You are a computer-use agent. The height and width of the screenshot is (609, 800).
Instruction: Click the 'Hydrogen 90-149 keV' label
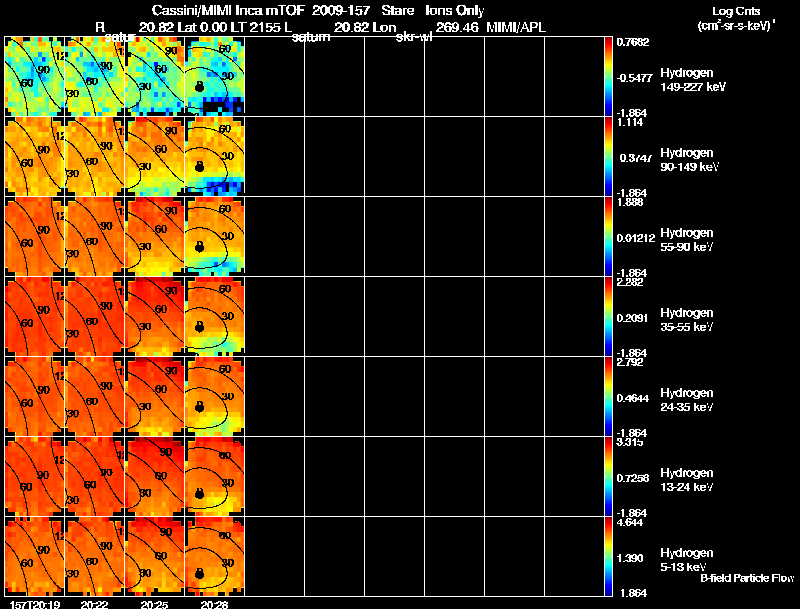690,160
